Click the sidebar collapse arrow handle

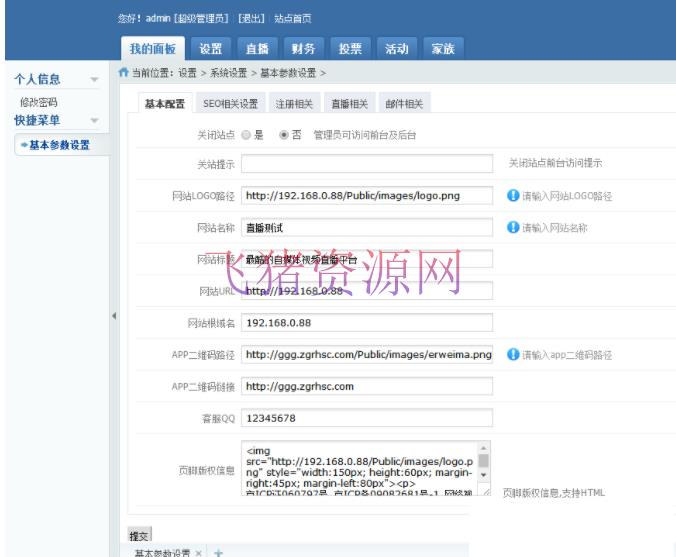pyautogui.click(x=113, y=316)
